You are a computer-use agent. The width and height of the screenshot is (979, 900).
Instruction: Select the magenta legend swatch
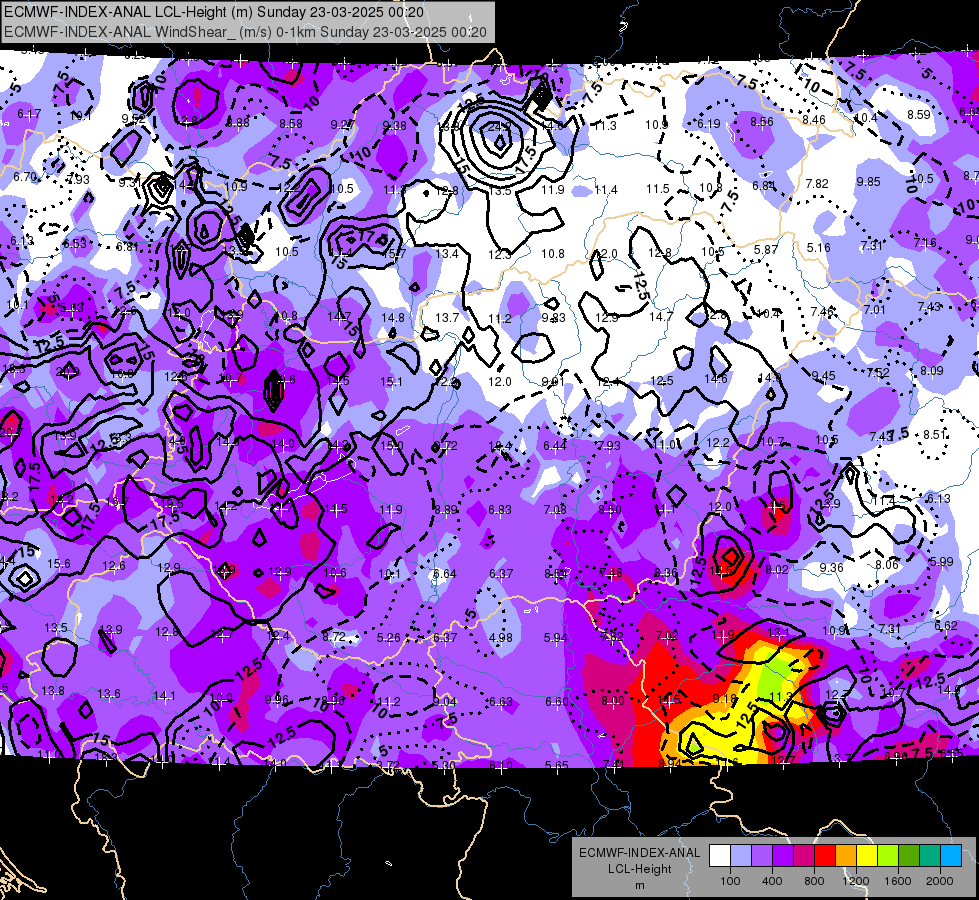(x=804, y=856)
